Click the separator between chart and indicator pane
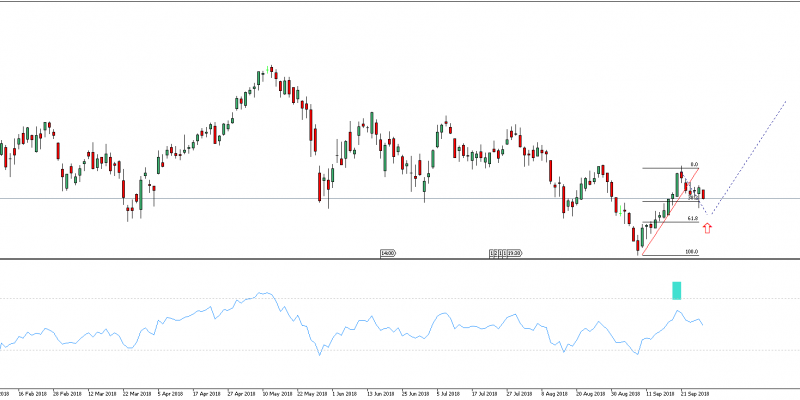The width and height of the screenshot is (800, 400). [400, 259]
